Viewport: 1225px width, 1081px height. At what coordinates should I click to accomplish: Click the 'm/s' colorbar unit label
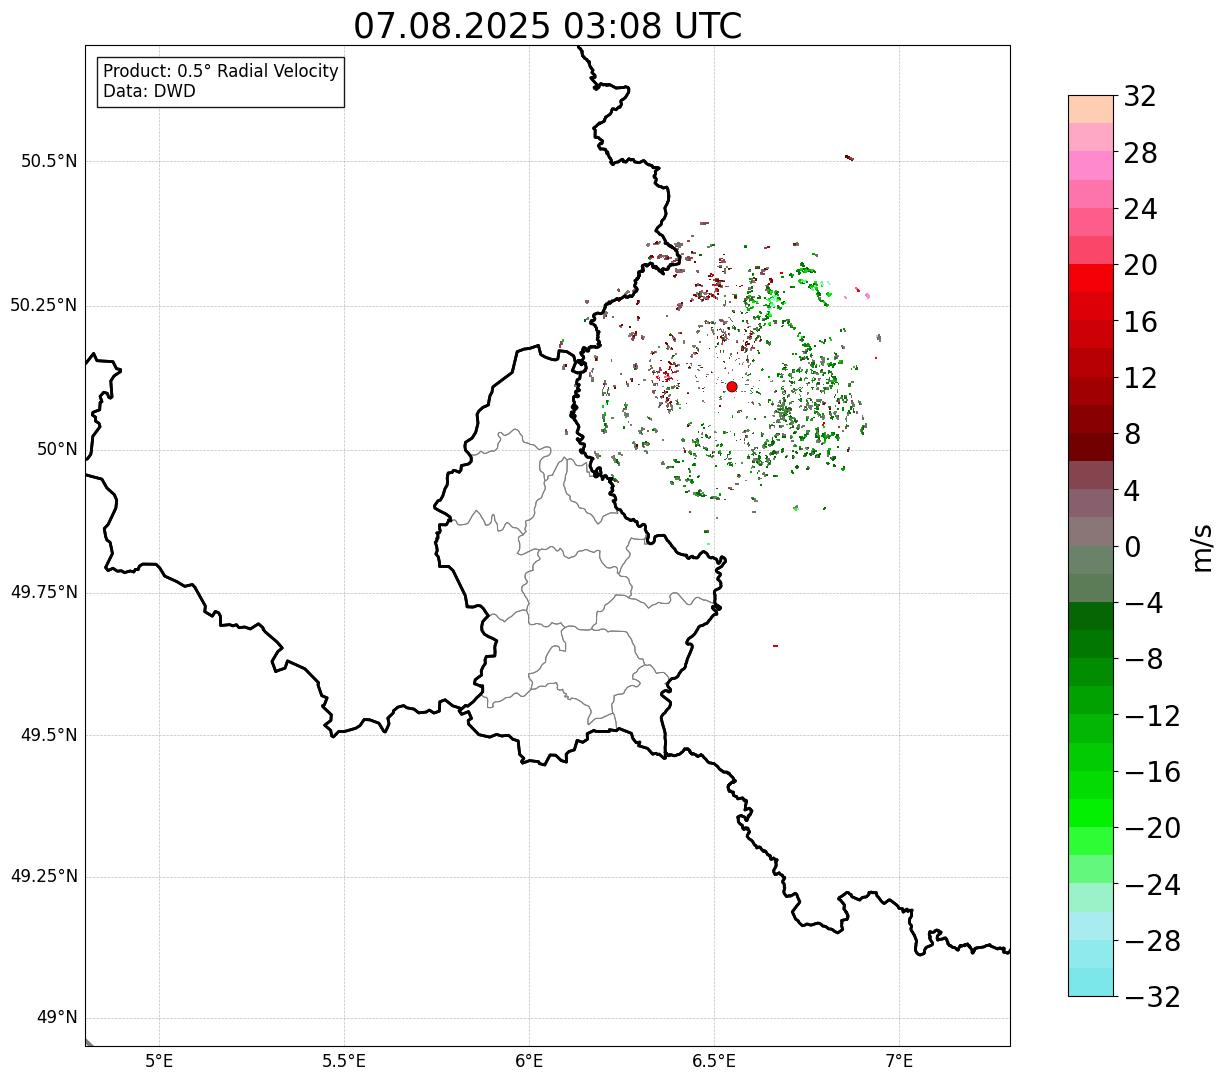1202,547
